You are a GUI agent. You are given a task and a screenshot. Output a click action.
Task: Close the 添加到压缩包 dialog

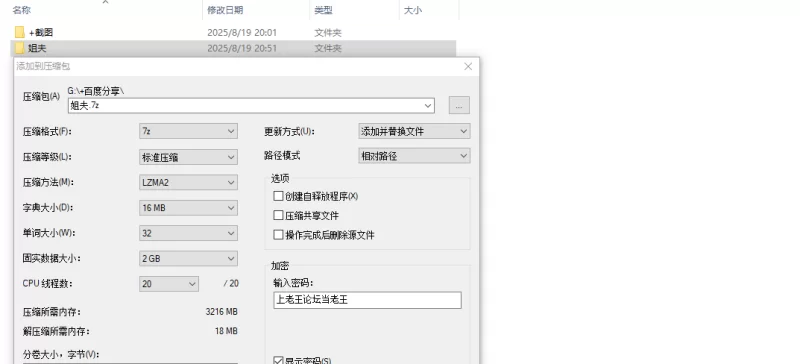click(468, 66)
